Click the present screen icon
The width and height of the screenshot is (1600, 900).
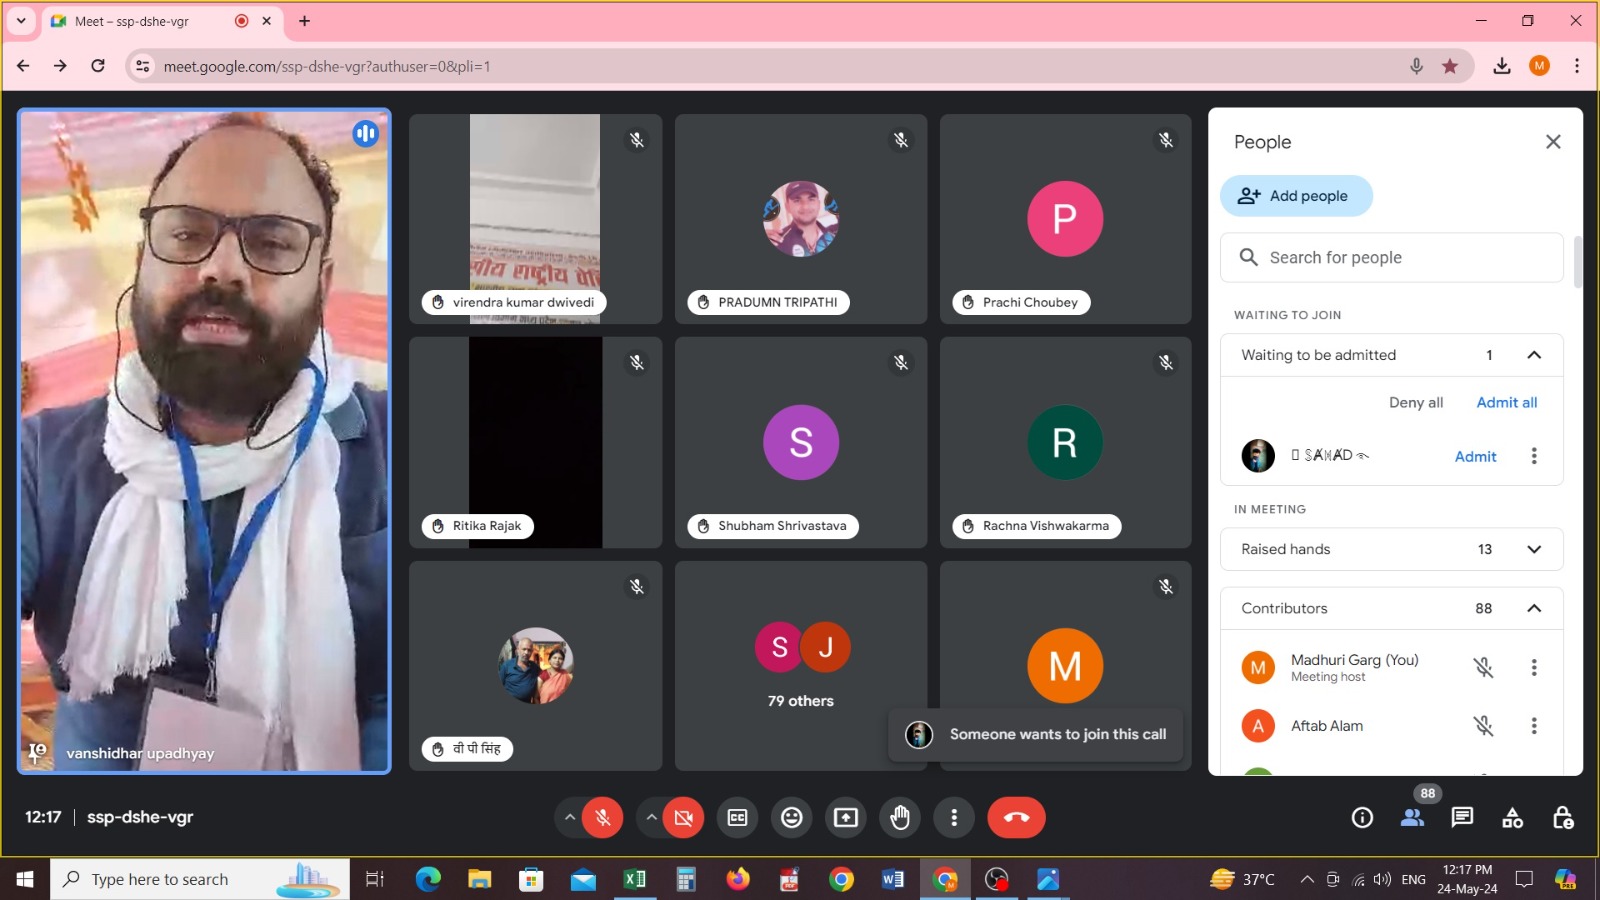tap(846, 818)
